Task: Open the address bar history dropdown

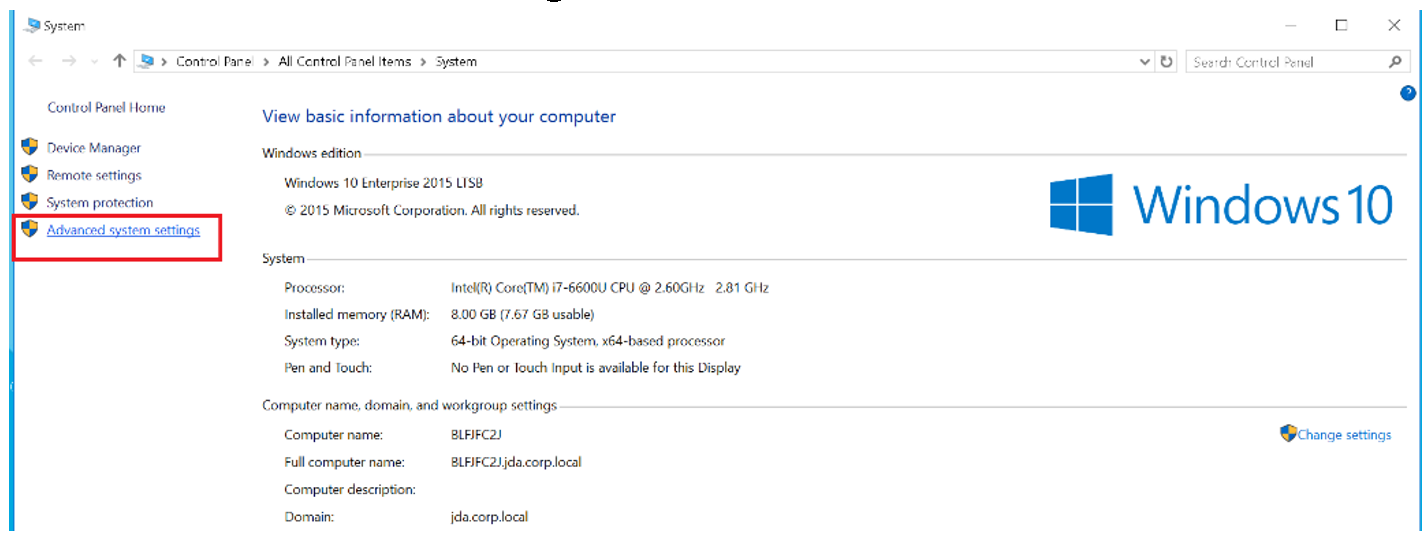Action: click(1146, 62)
